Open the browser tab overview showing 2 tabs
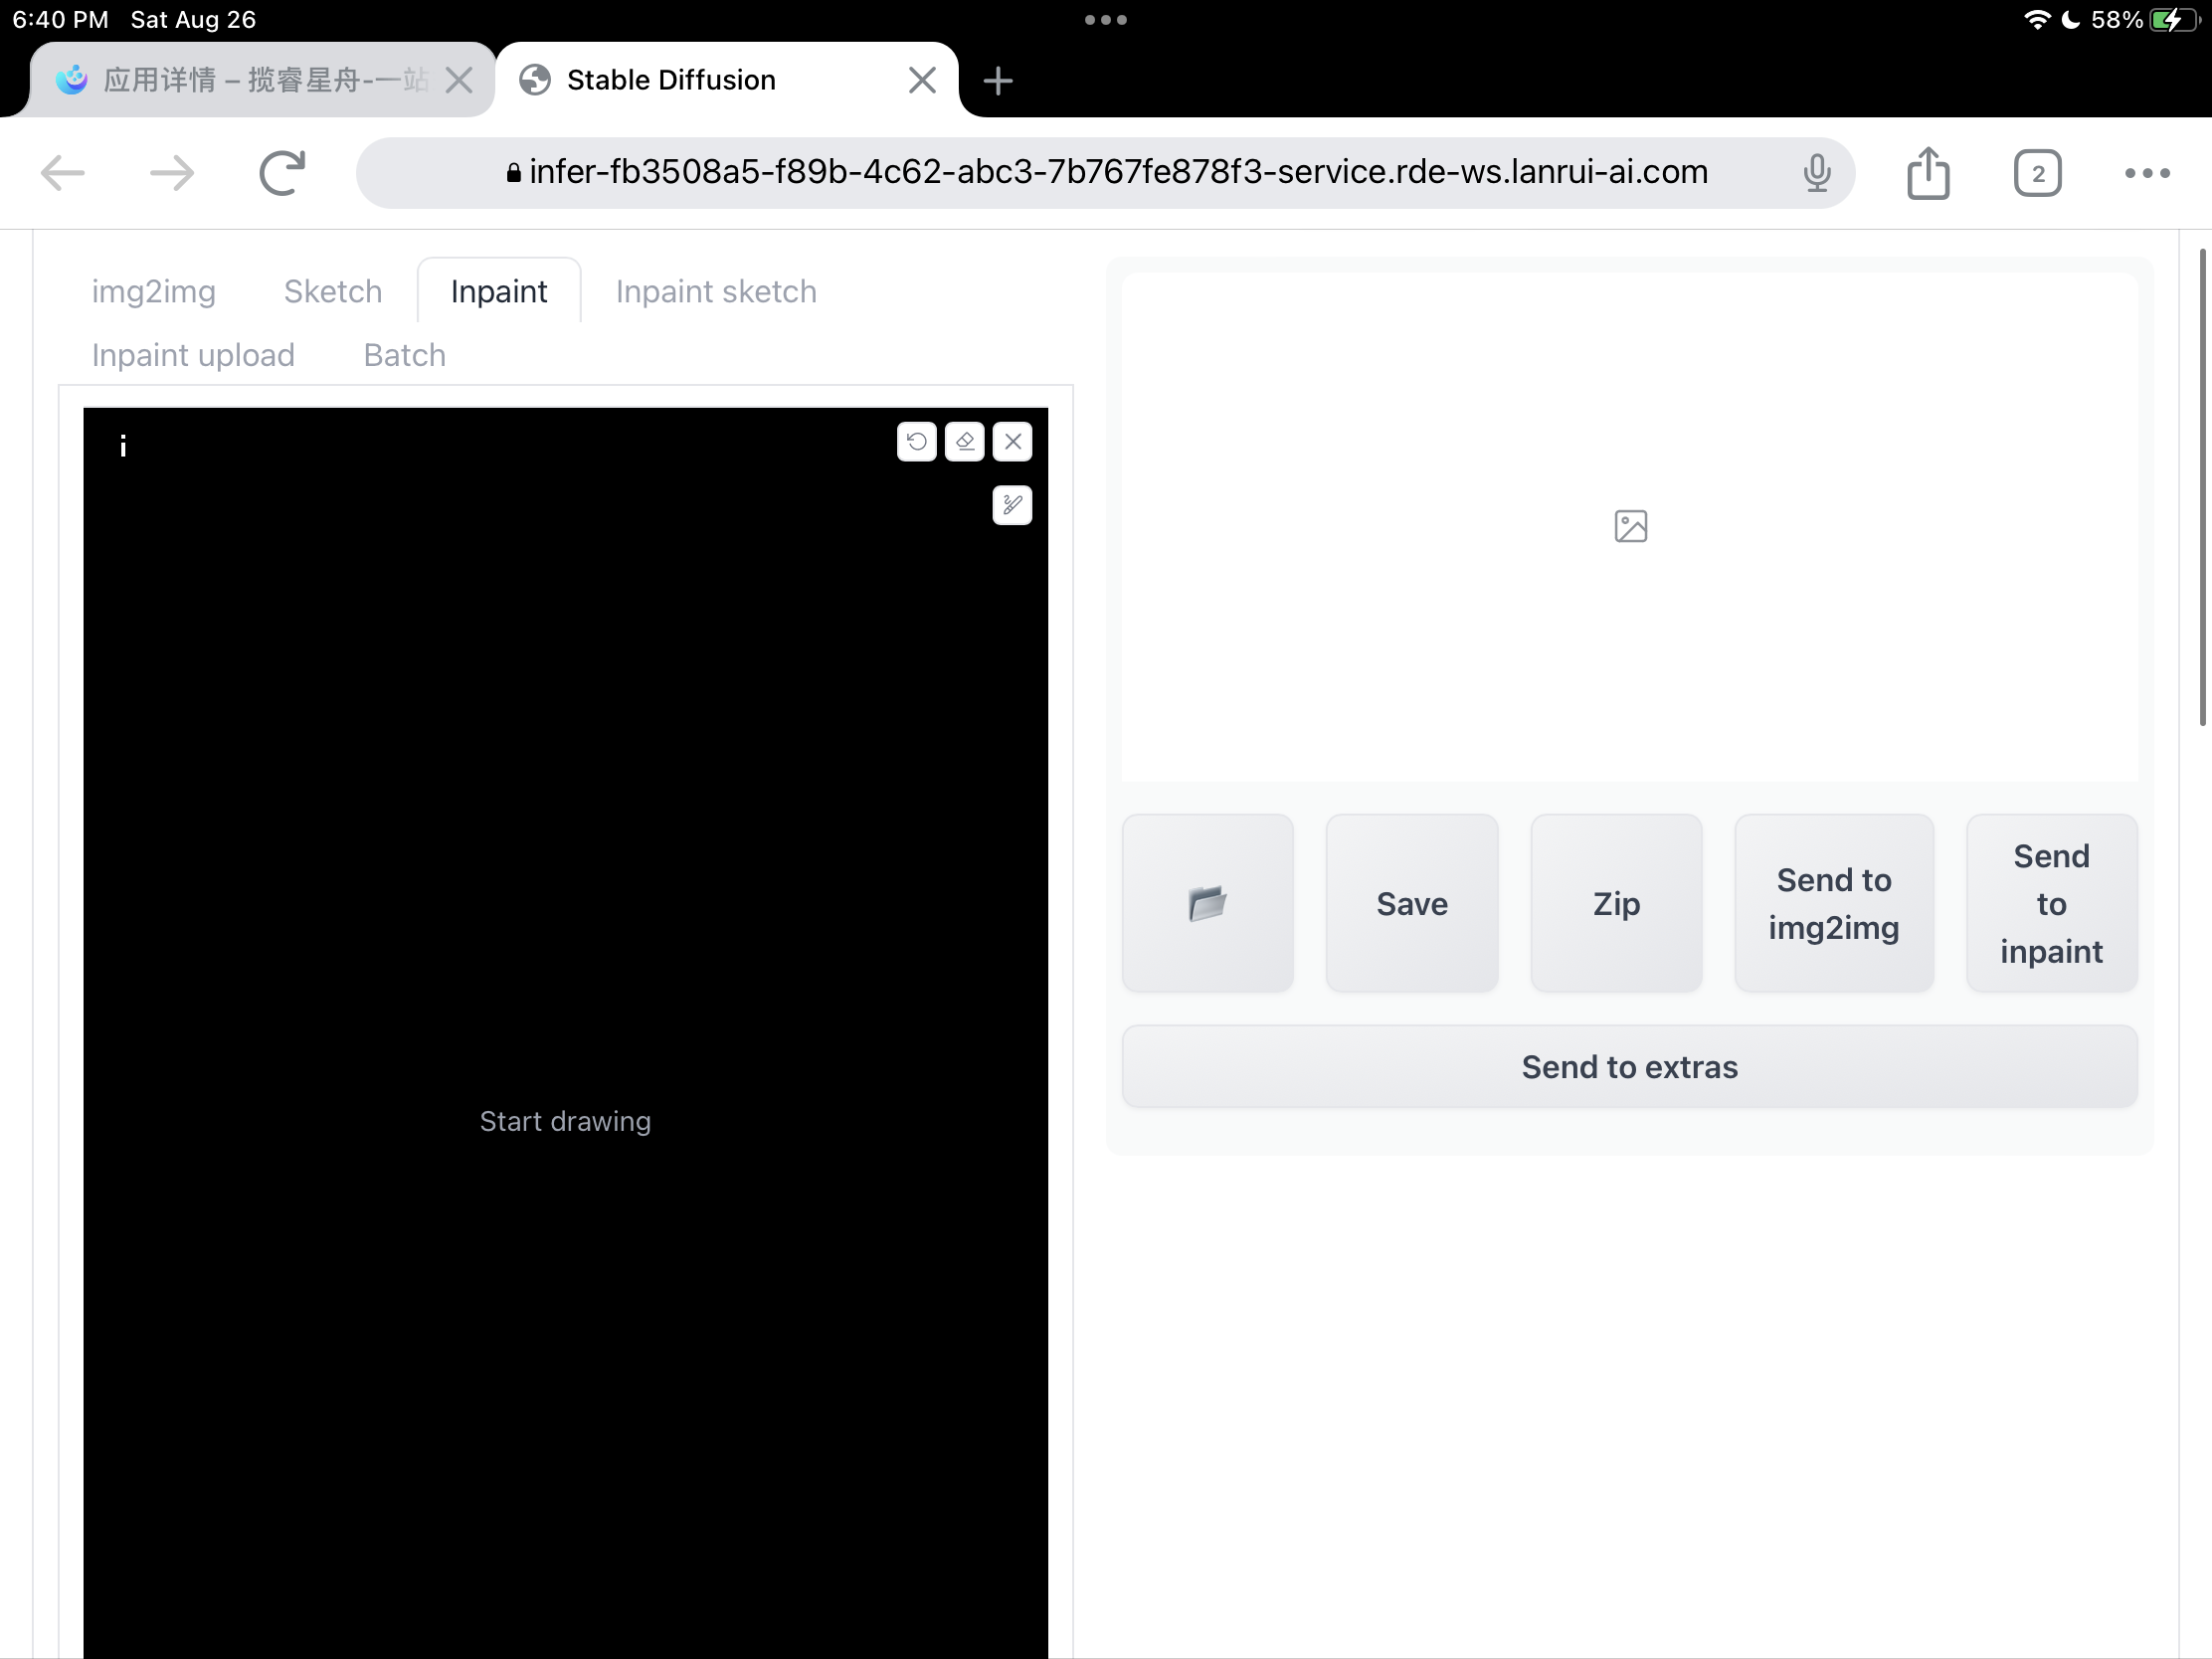2212x1659 pixels. (2038, 172)
